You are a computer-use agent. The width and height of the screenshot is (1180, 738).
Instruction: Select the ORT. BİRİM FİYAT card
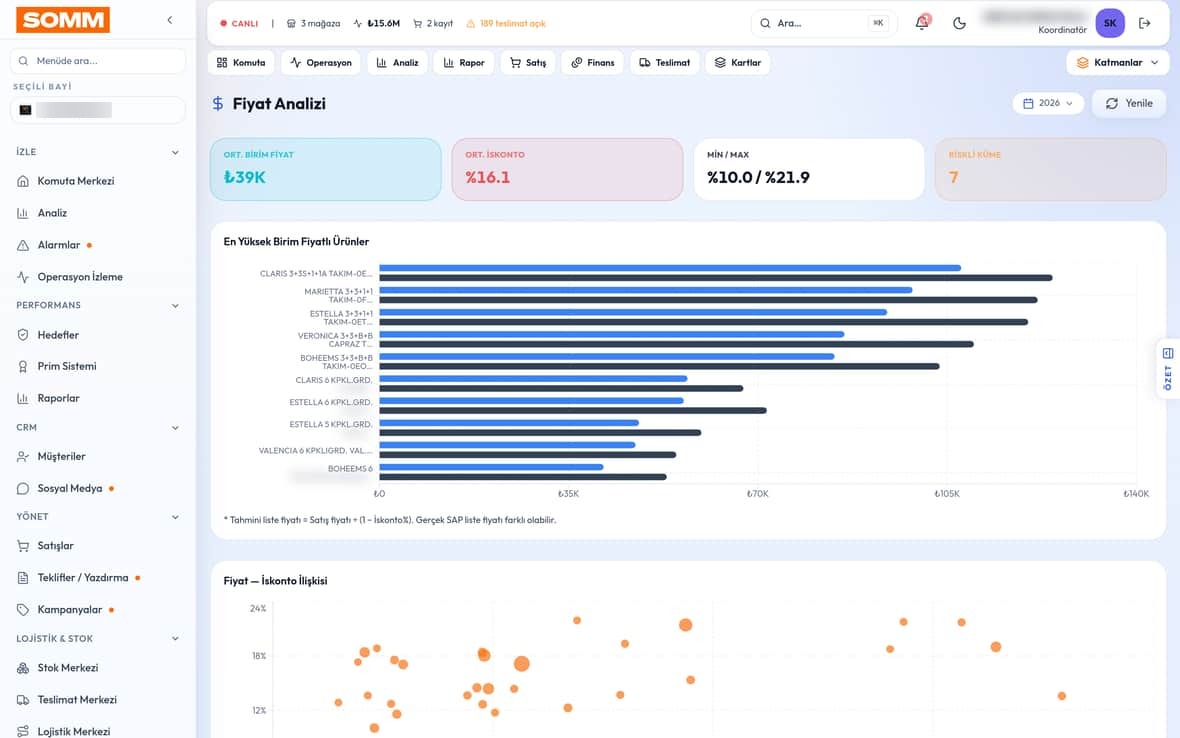tap(326, 169)
